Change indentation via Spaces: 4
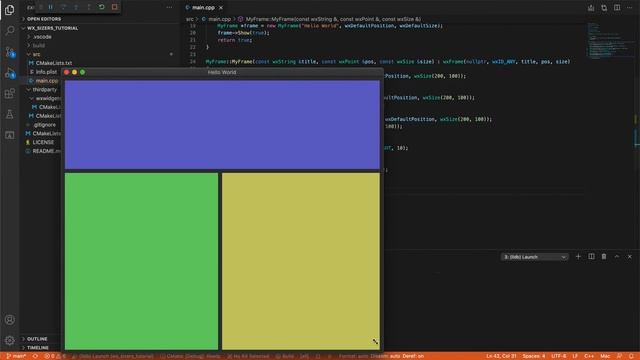Image resolution: width=640 pixels, height=360 pixels. point(533,356)
